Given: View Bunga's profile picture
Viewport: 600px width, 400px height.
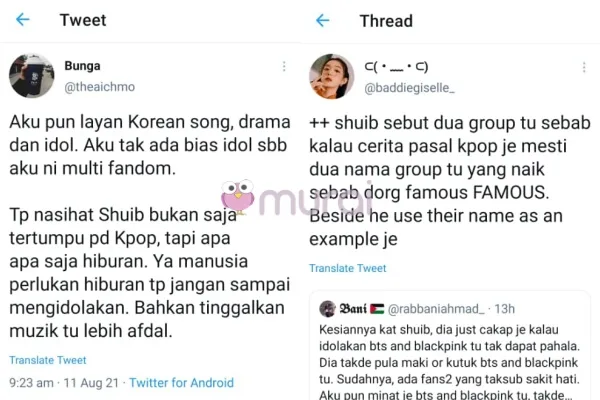Looking at the screenshot, I should click(32, 76).
